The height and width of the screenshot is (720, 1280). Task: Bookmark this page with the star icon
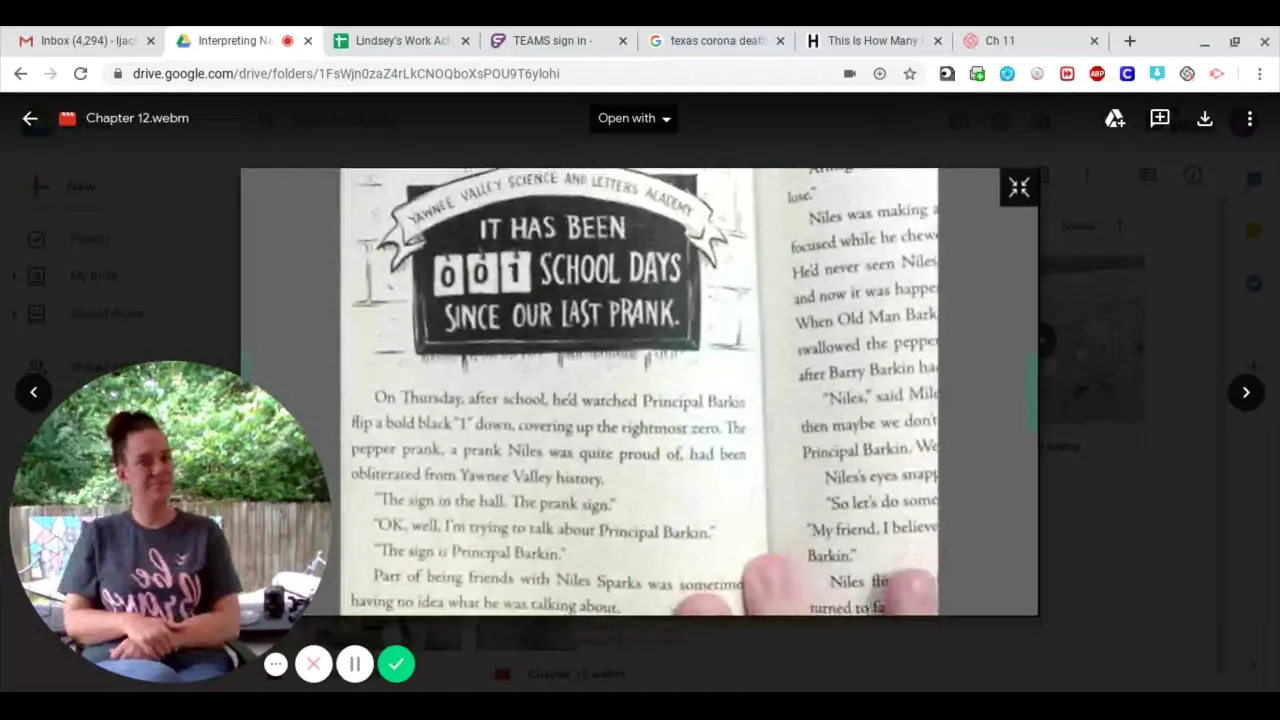(909, 73)
